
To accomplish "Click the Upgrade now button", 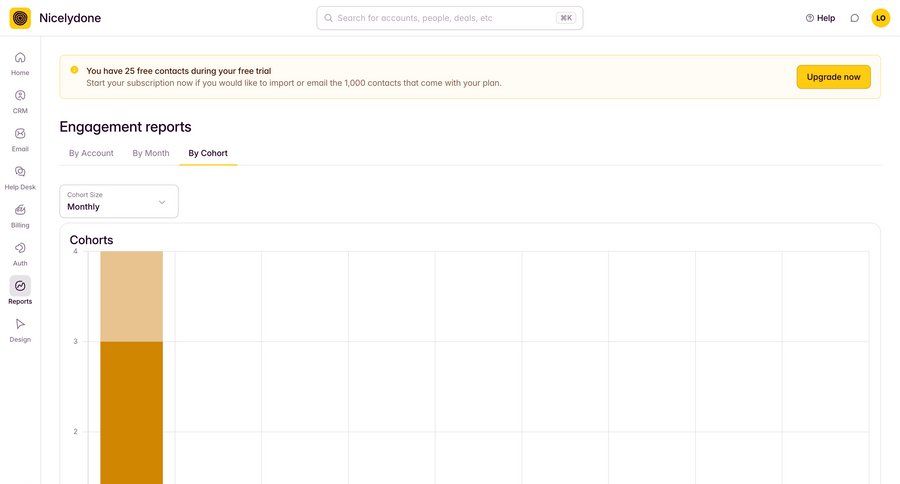I will click(x=833, y=77).
